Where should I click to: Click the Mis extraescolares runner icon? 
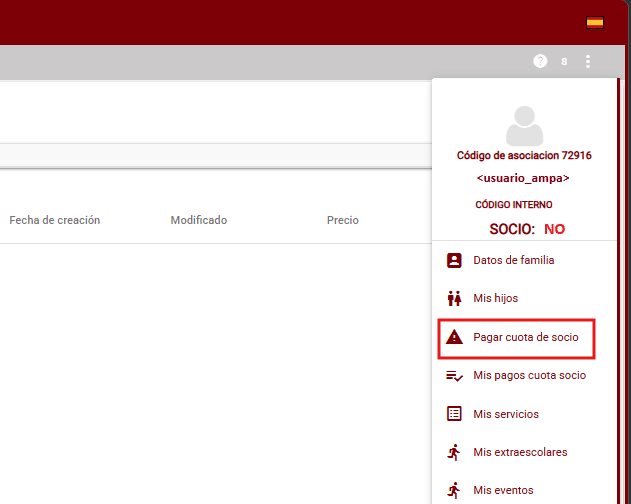(454, 452)
